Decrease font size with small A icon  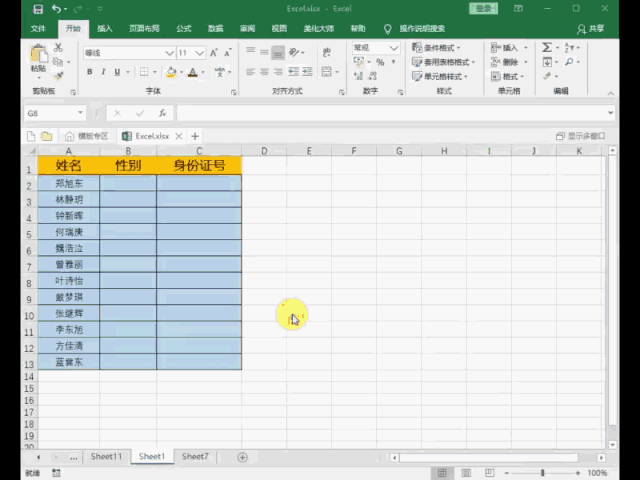[228, 53]
